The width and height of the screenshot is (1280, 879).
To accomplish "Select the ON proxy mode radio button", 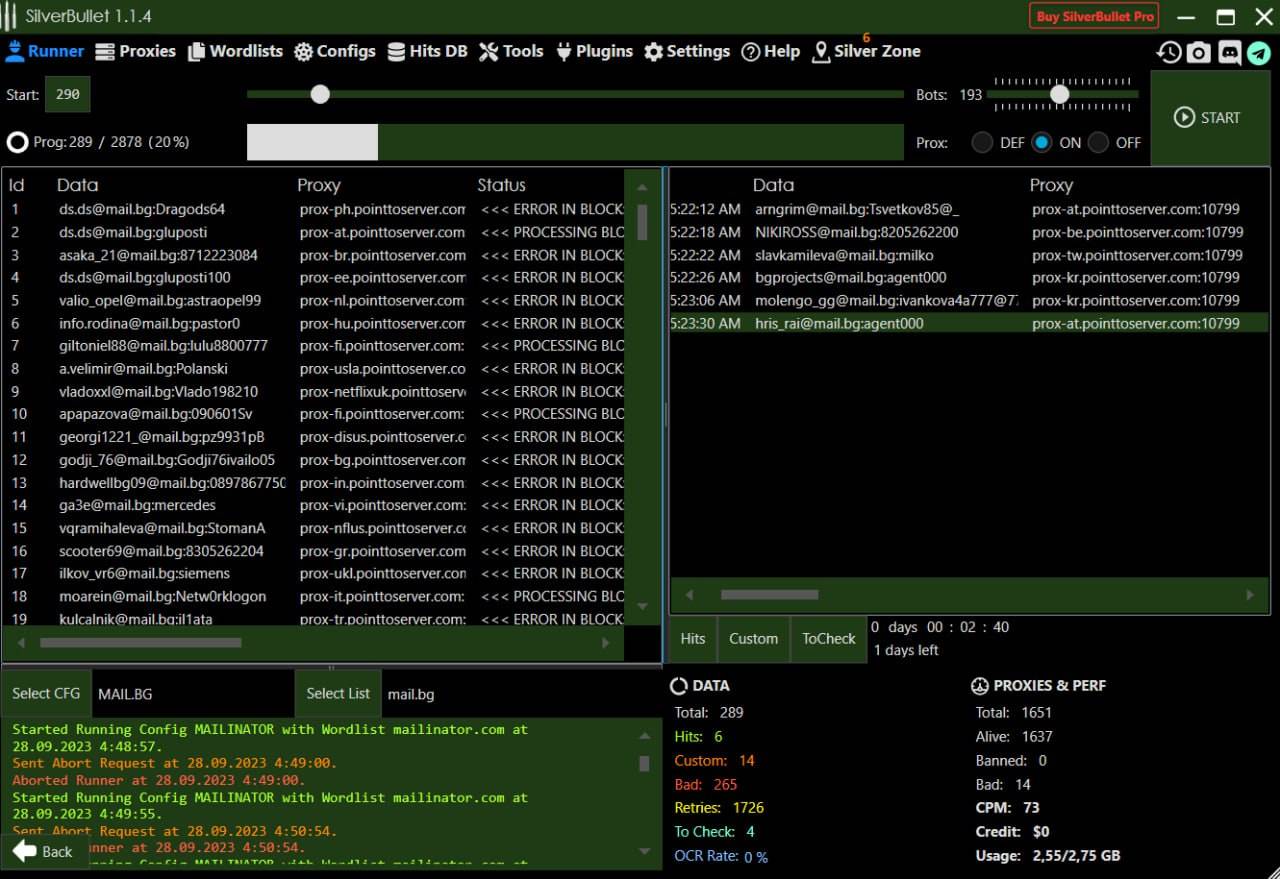I will [x=1042, y=143].
